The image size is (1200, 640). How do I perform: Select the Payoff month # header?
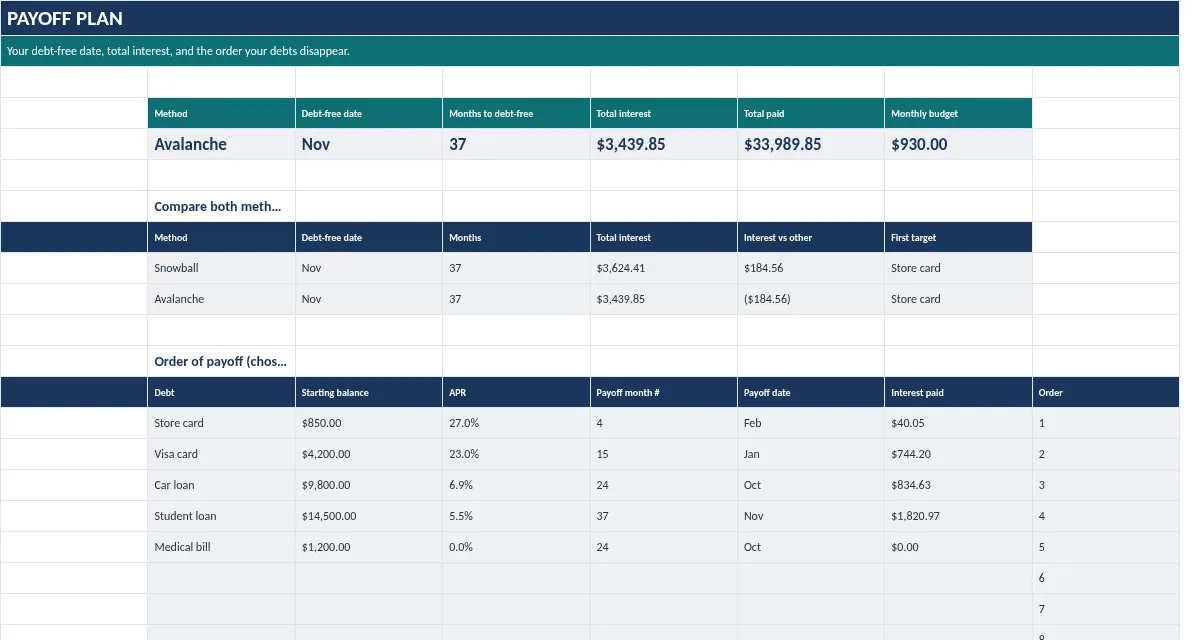pyautogui.click(x=663, y=392)
